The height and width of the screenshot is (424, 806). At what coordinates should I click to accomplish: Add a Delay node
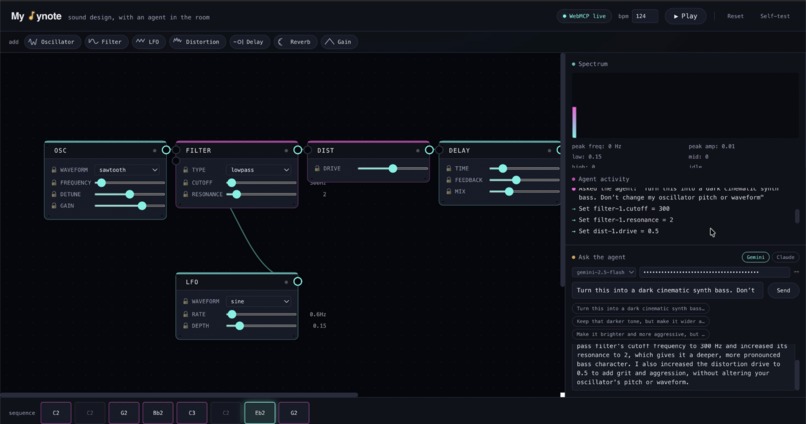point(248,42)
